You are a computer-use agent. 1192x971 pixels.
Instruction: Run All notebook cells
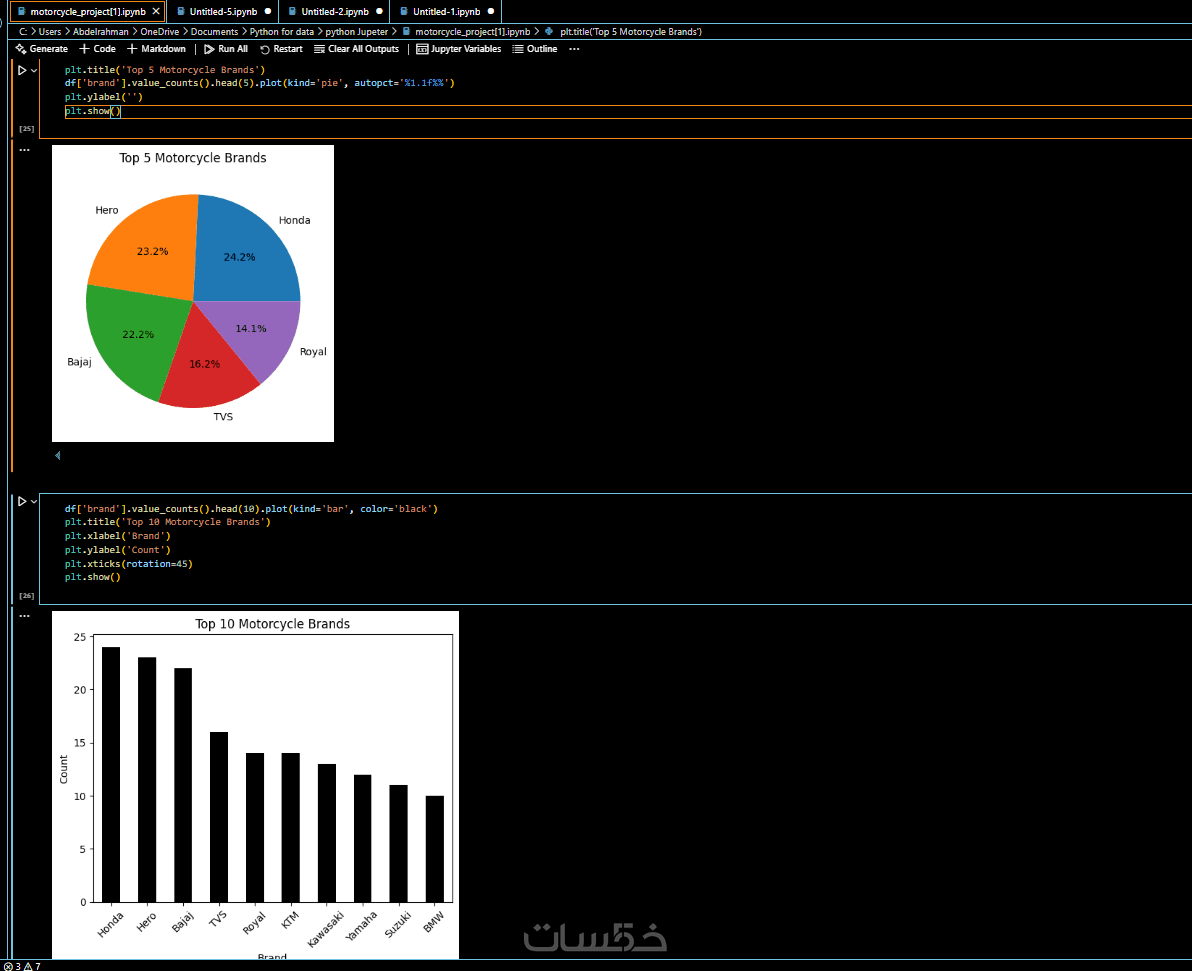point(226,49)
